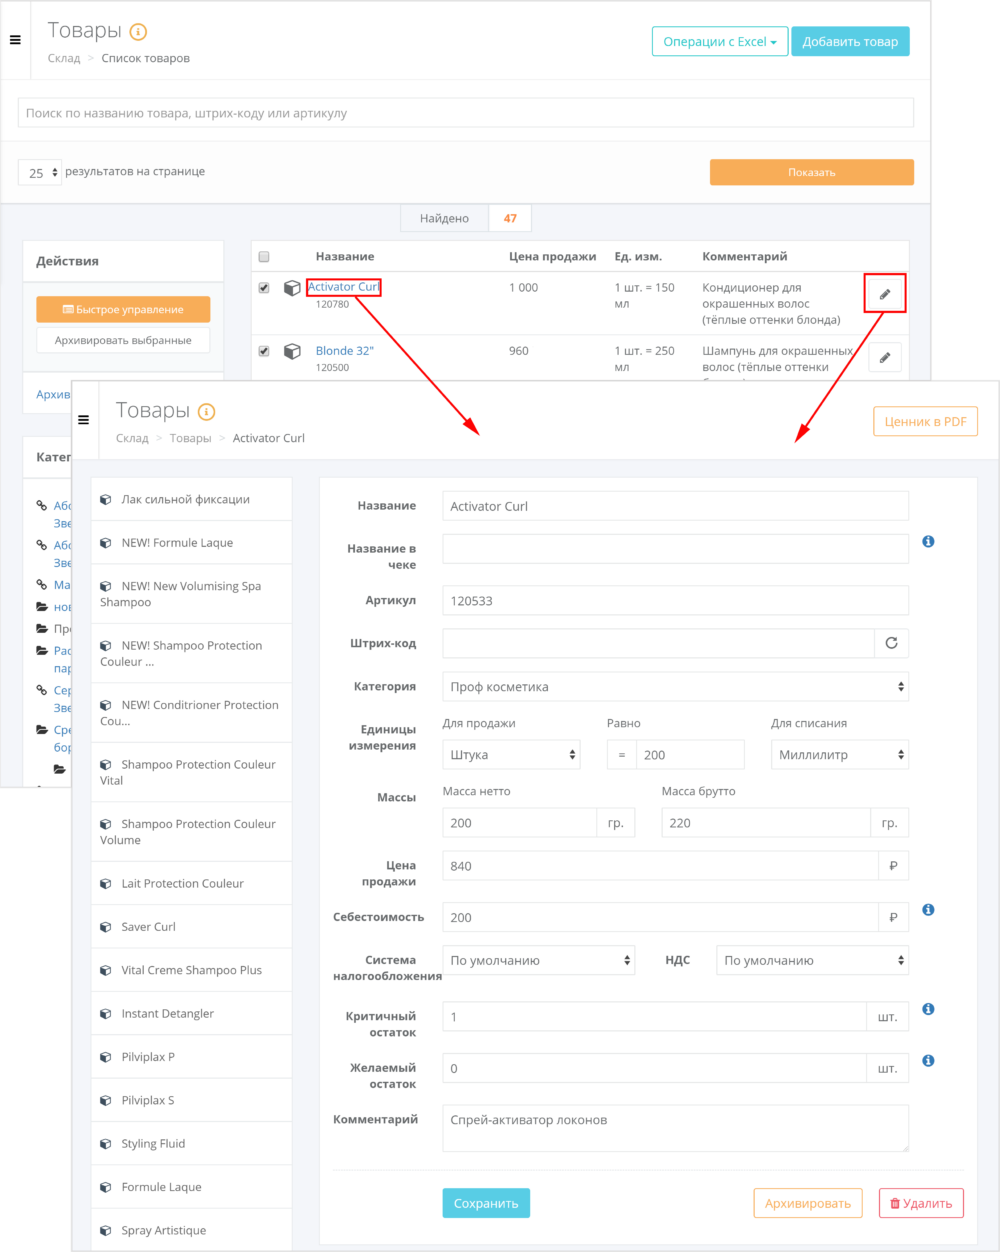1000x1252 pixels.
Task: Click the box icon beside Лак сильной фиксации
Action: [106, 500]
